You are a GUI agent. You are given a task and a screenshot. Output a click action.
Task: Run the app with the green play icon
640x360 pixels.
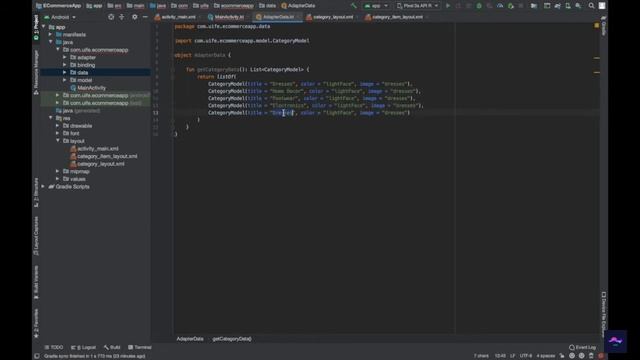(448, 6)
